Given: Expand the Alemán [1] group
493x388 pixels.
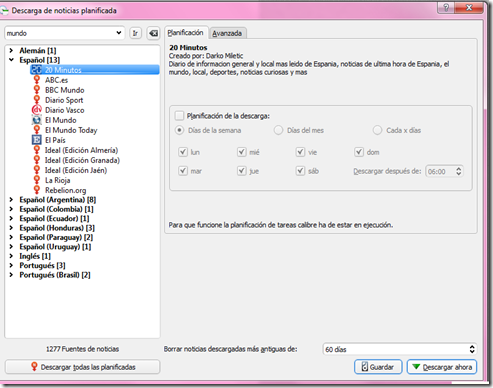Looking at the screenshot, I should (x=11, y=50).
